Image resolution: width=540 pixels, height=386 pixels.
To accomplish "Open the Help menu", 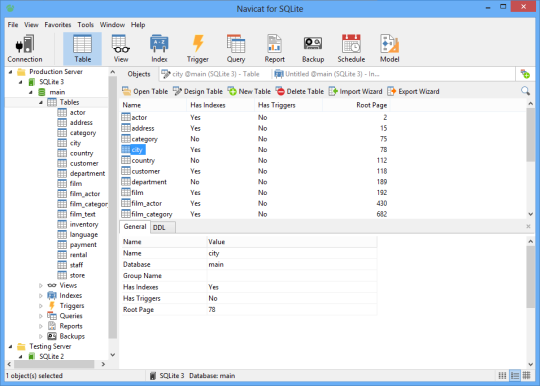I will [x=138, y=25].
